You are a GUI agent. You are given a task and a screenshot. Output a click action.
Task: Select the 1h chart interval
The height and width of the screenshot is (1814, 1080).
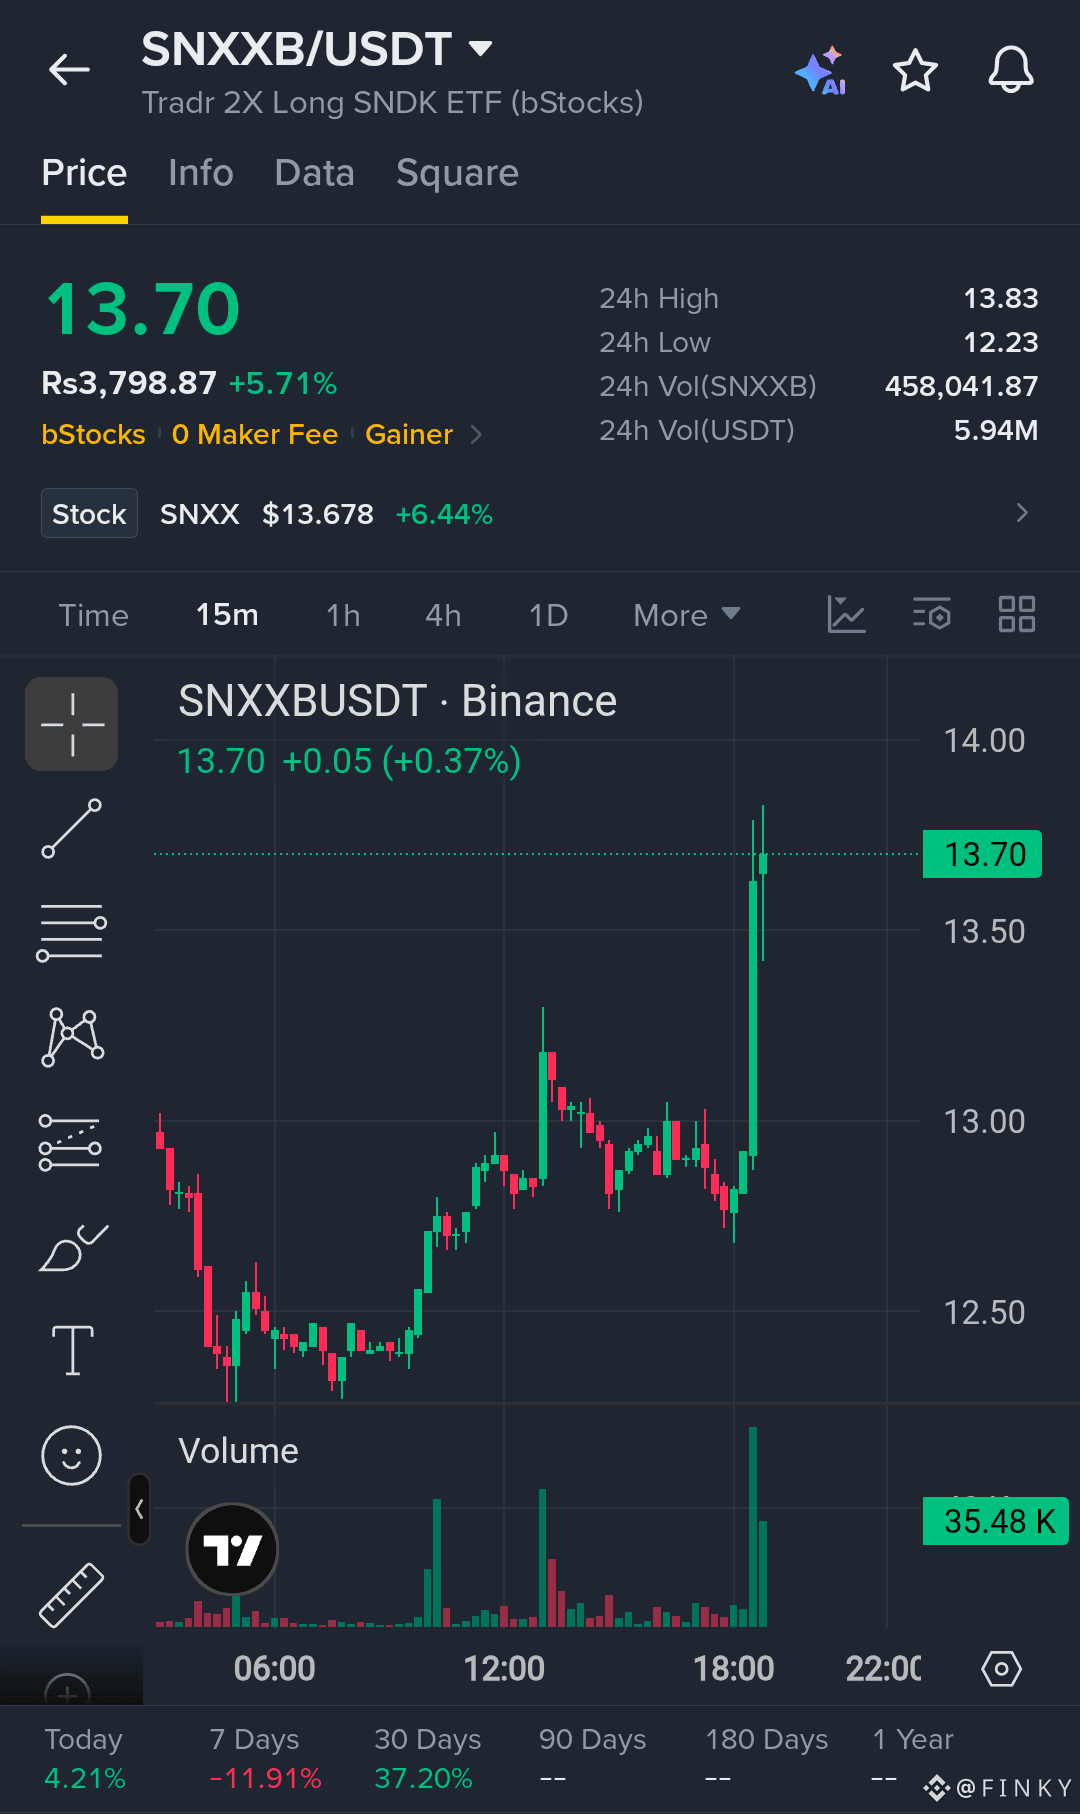(343, 615)
